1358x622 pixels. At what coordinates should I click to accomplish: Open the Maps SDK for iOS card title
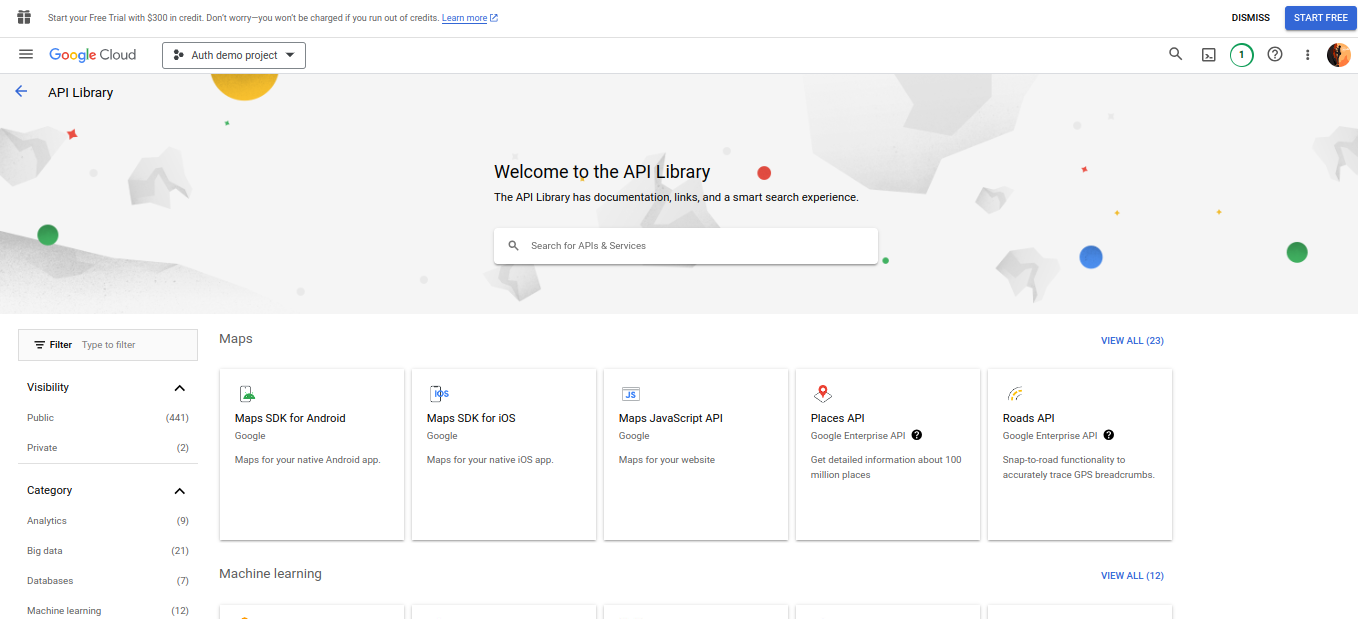pos(471,418)
